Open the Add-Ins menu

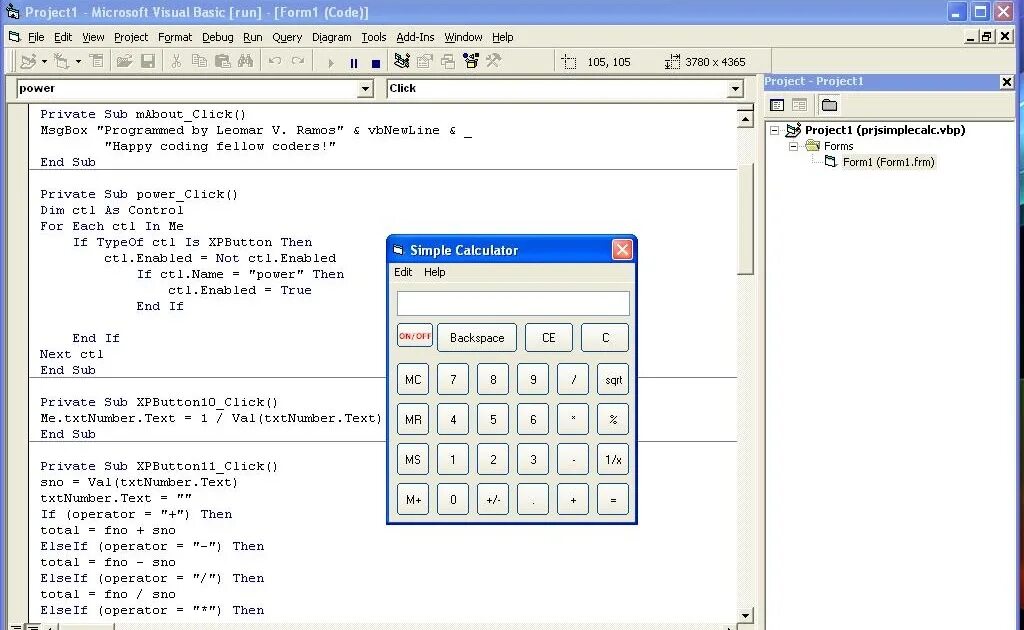coord(415,37)
